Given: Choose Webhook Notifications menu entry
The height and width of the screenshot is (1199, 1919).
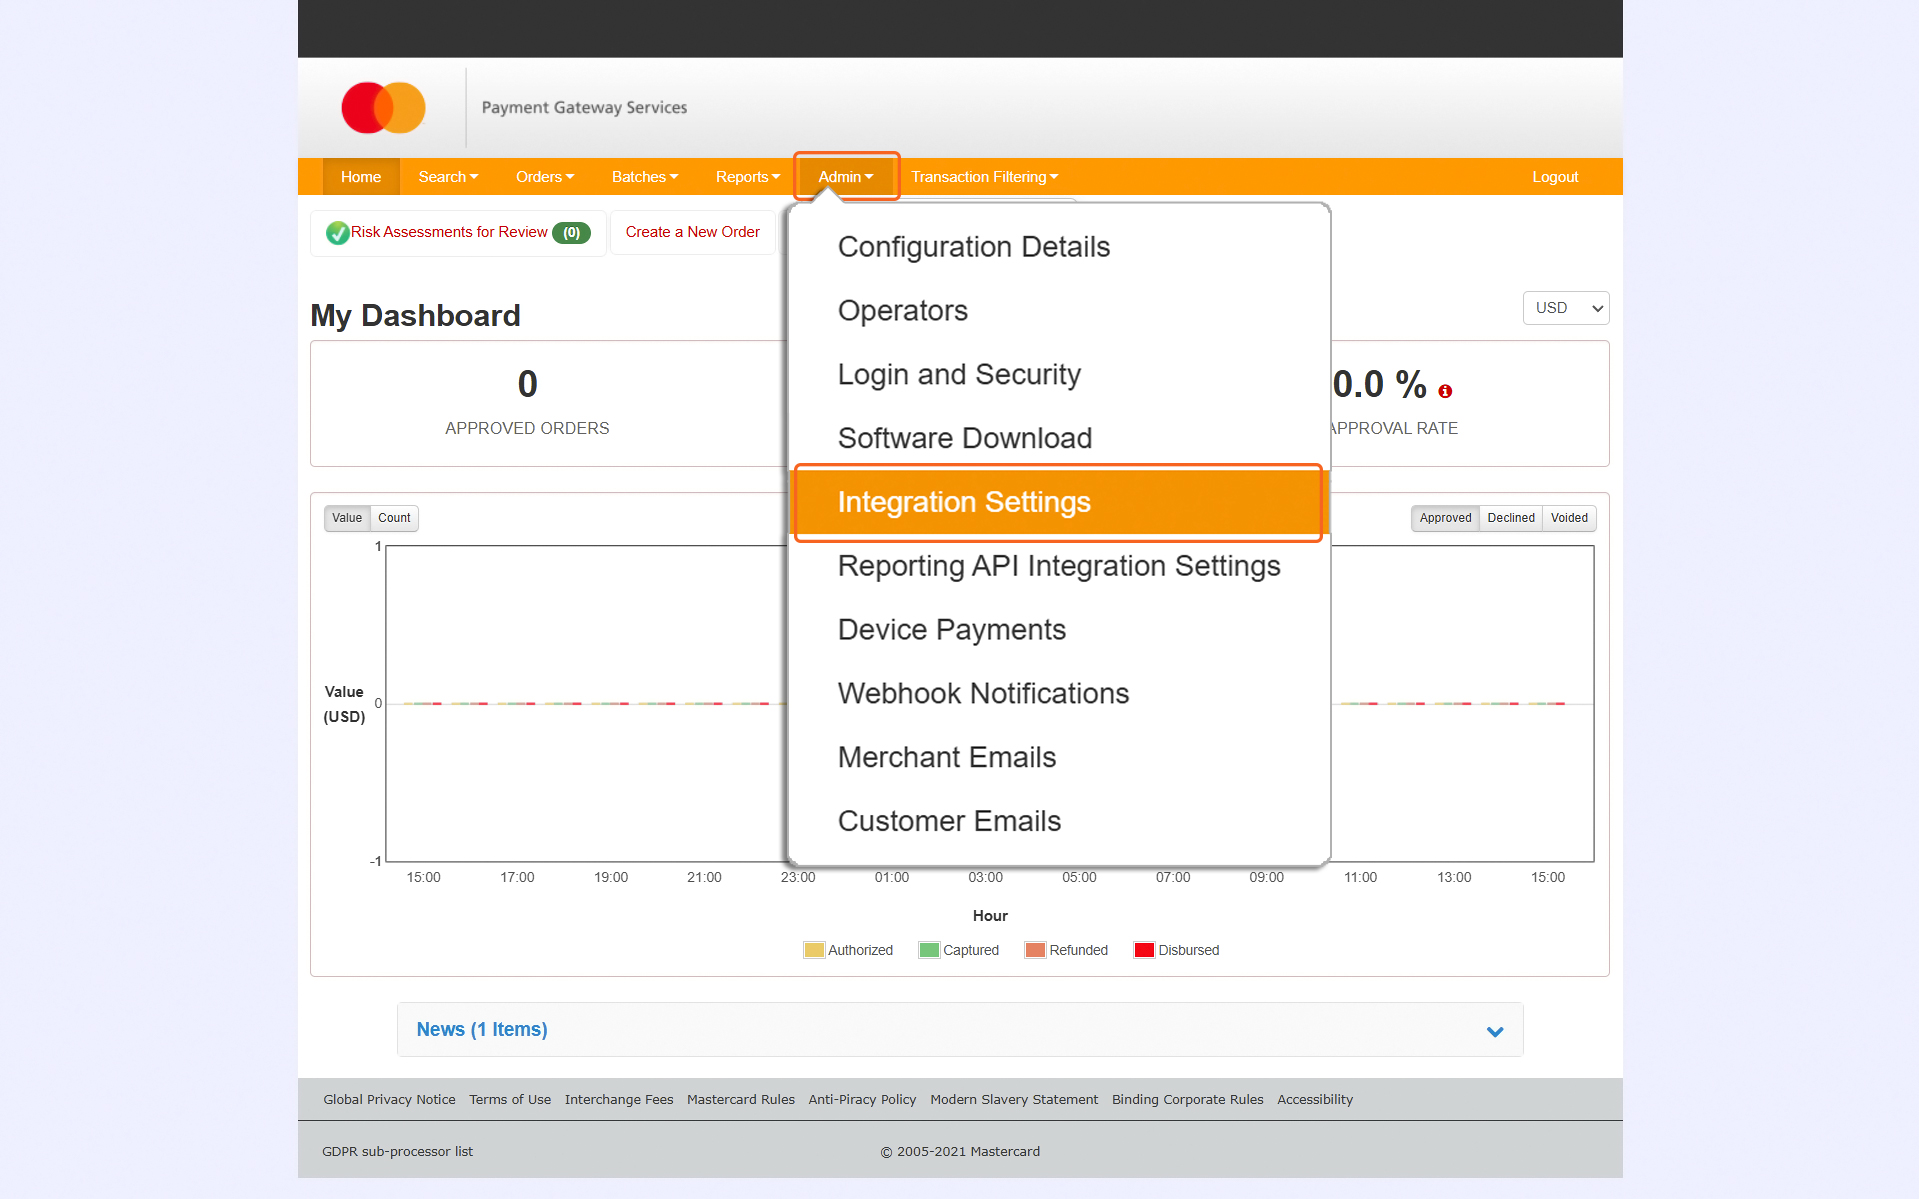Looking at the screenshot, I should point(983,693).
